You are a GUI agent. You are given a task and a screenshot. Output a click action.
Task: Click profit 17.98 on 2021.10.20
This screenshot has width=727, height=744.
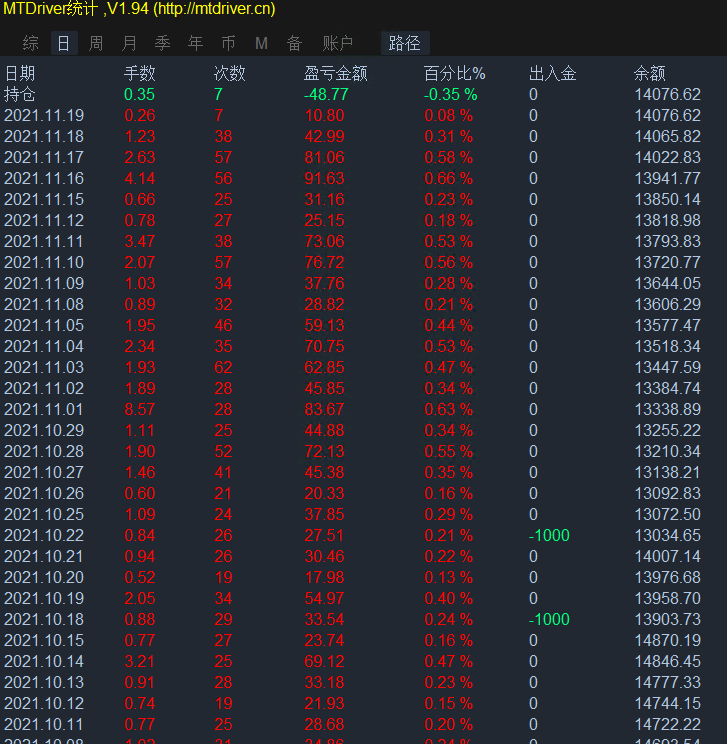[324, 577]
